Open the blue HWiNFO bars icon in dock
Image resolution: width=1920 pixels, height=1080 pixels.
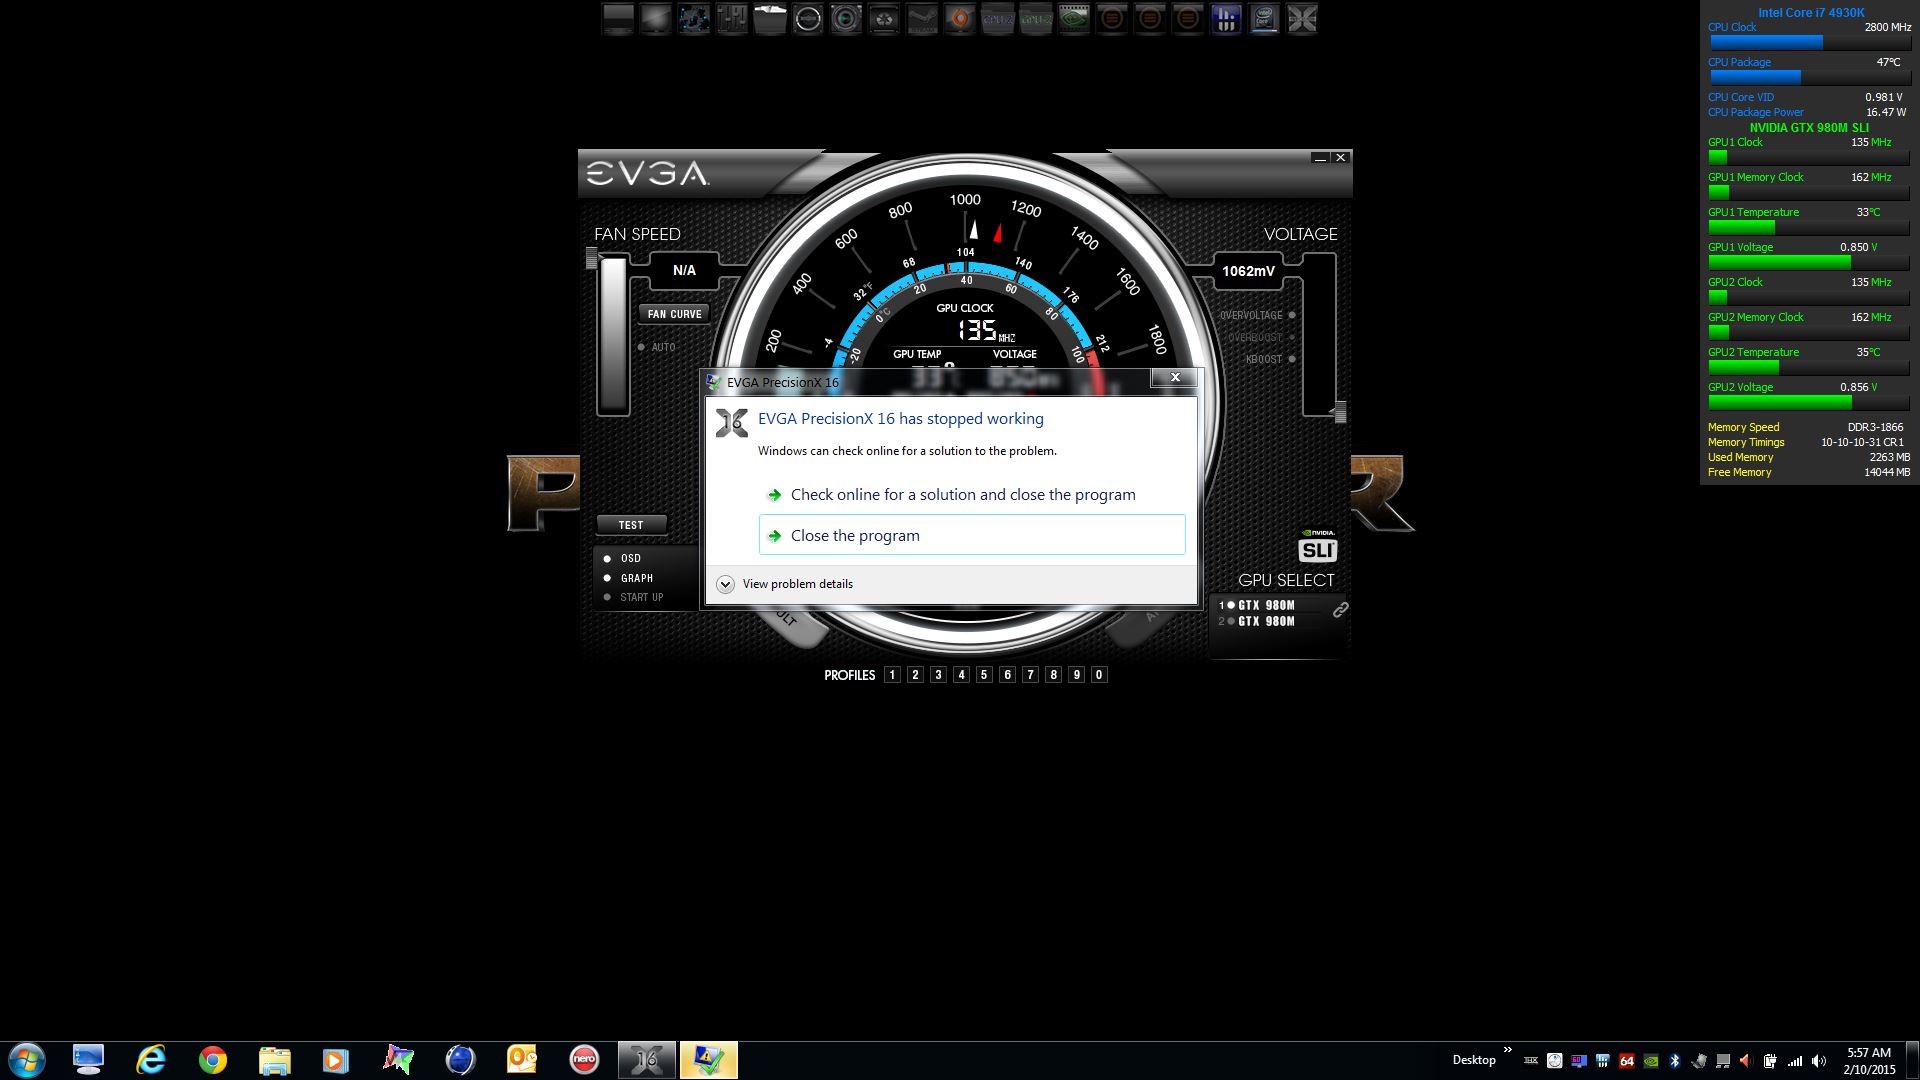1226,18
